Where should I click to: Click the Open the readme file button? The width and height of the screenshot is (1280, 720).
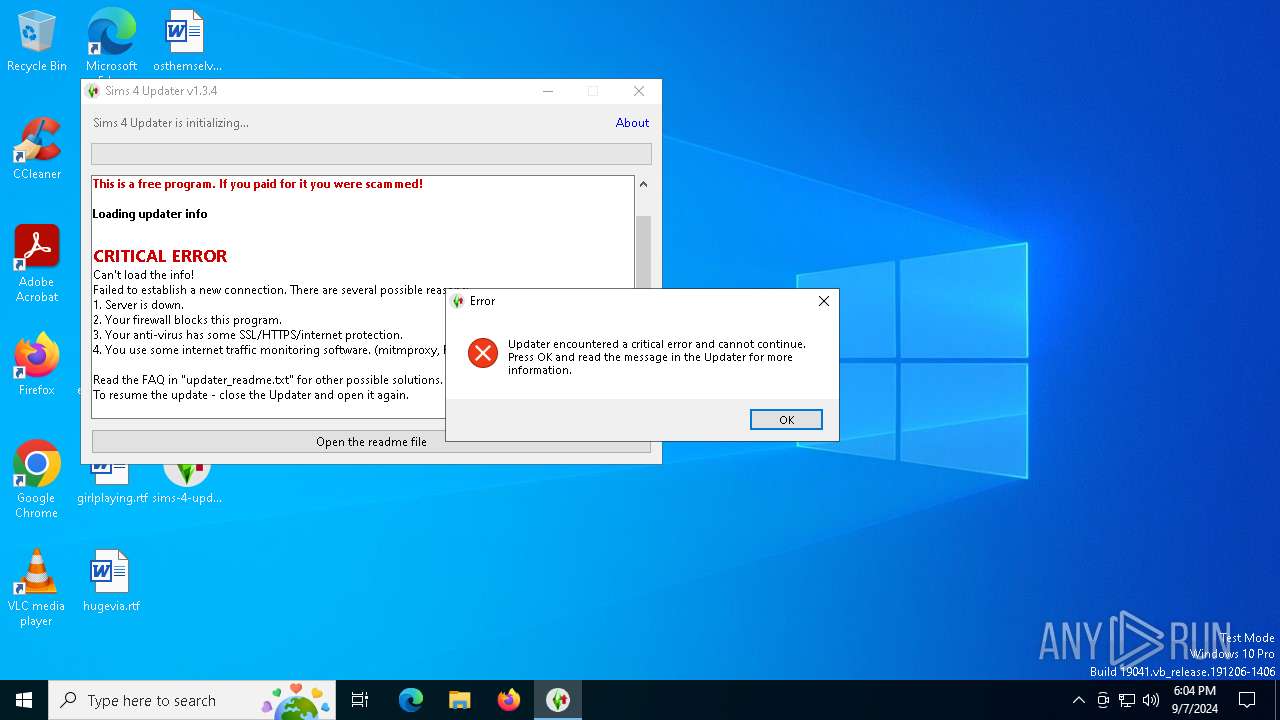pos(371,442)
